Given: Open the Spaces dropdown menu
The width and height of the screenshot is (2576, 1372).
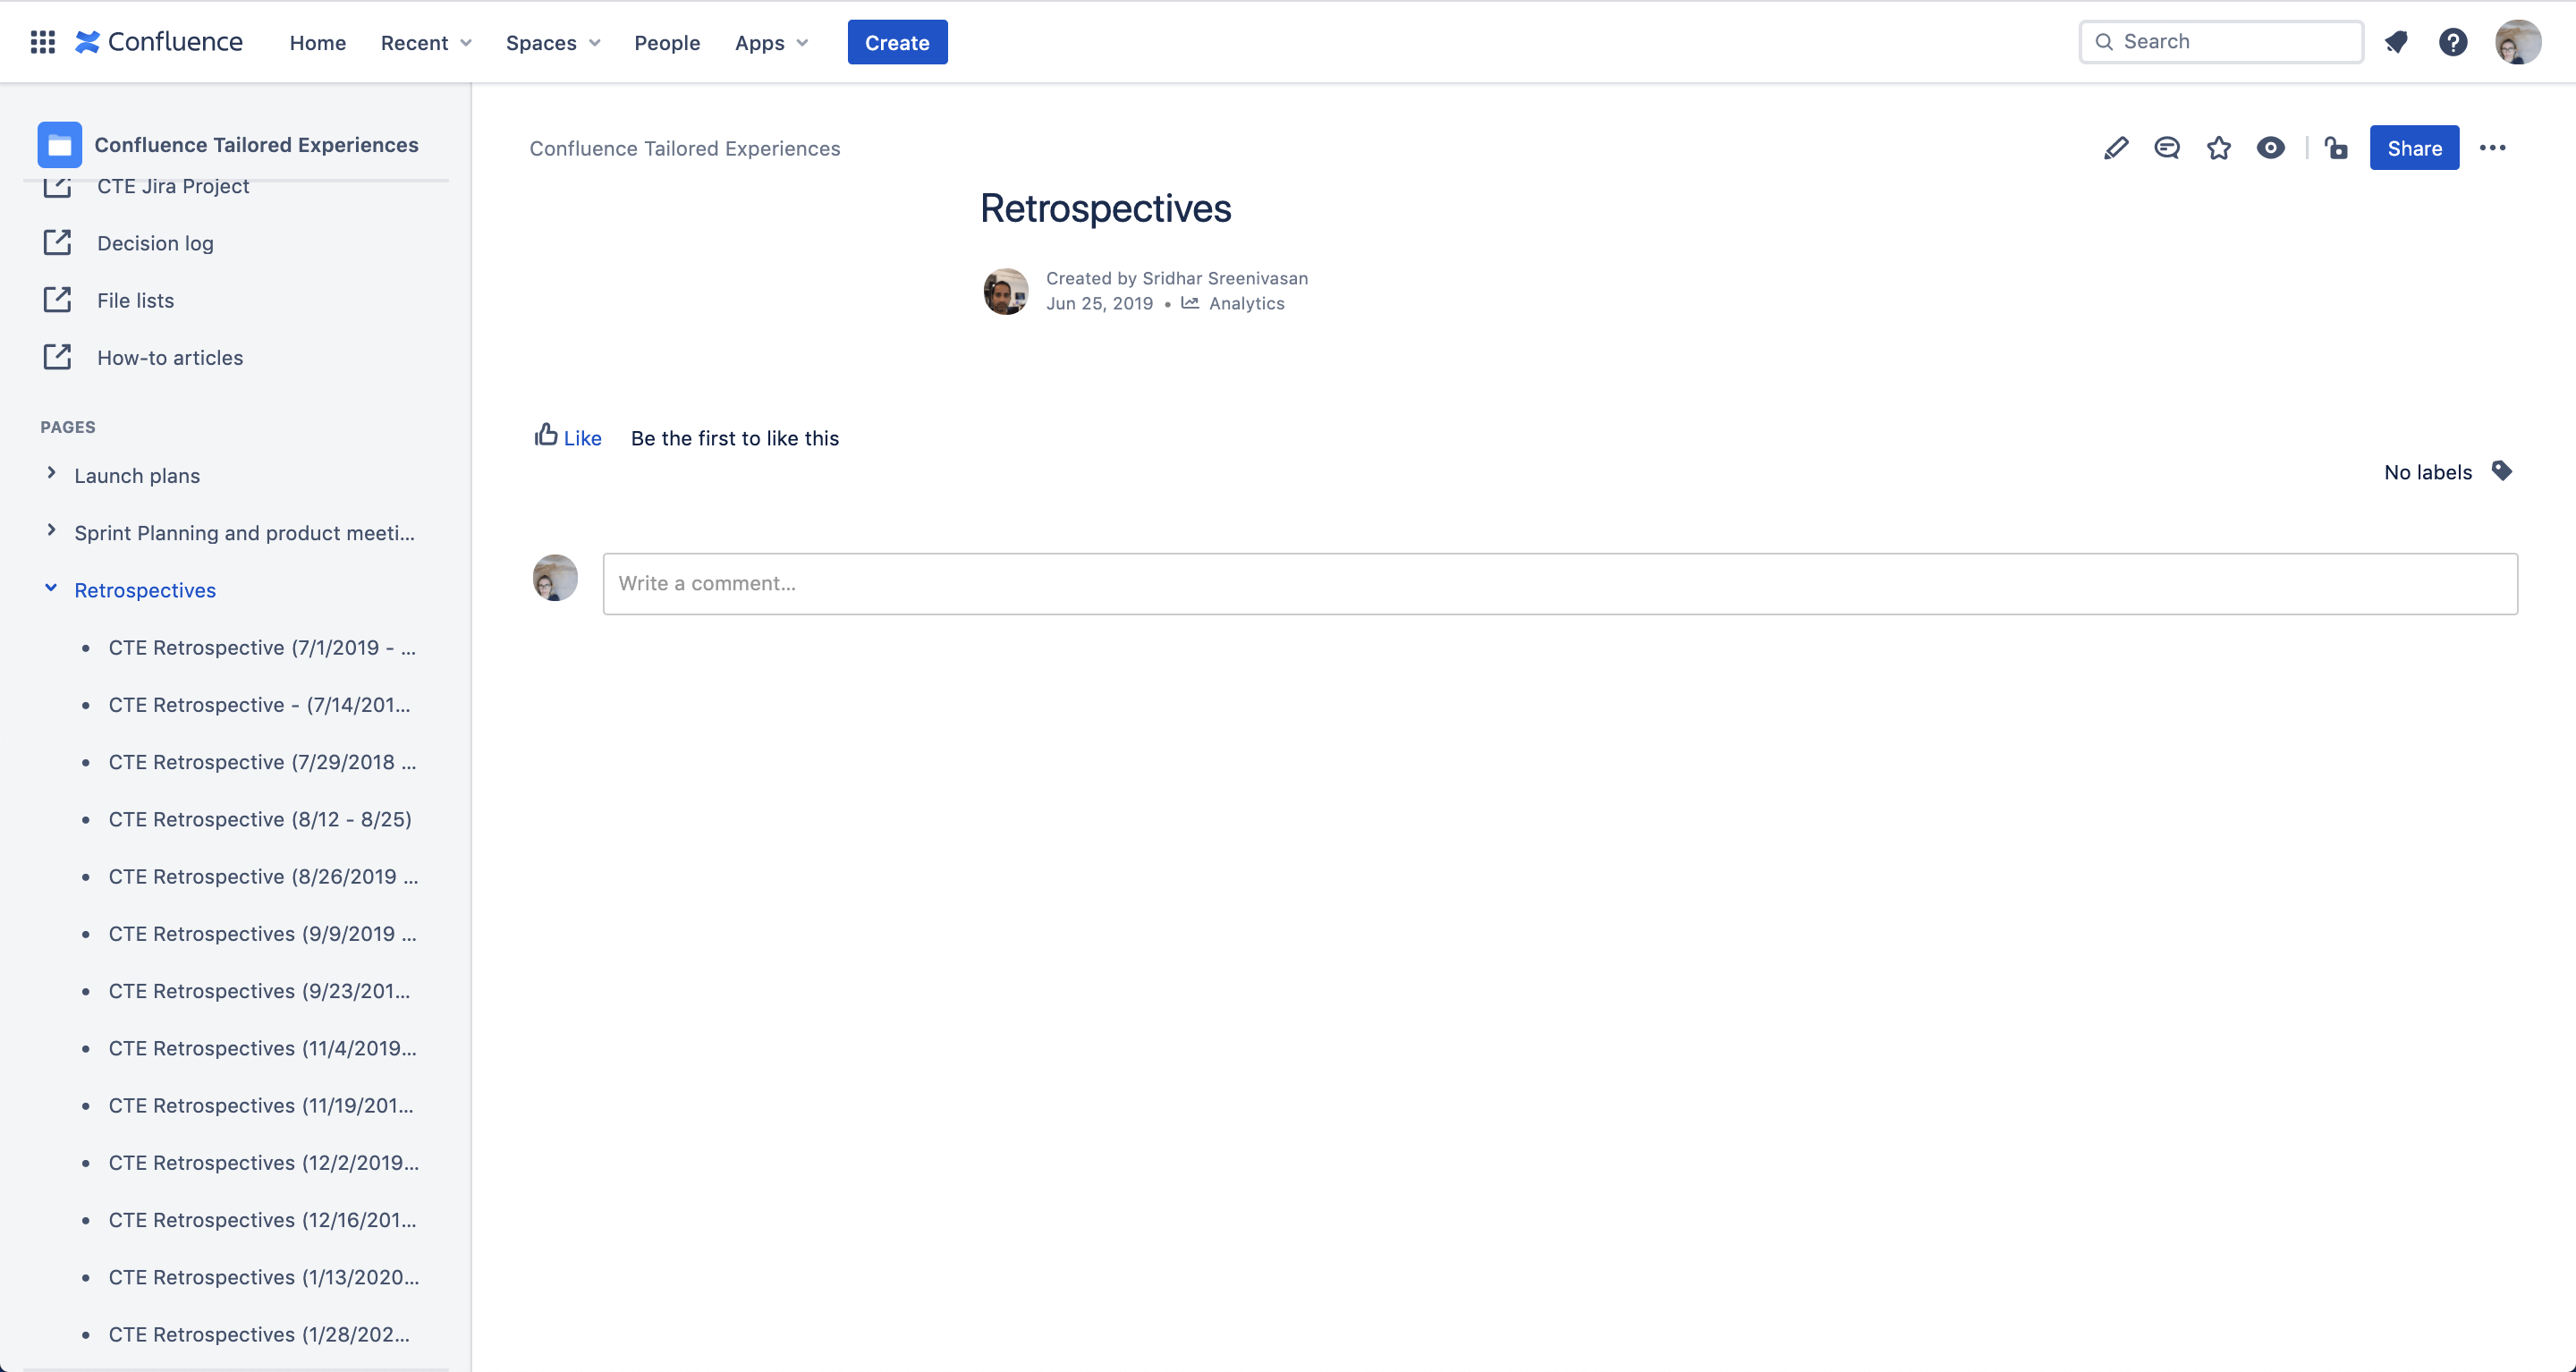Looking at the screenshot, I should 554,41.
